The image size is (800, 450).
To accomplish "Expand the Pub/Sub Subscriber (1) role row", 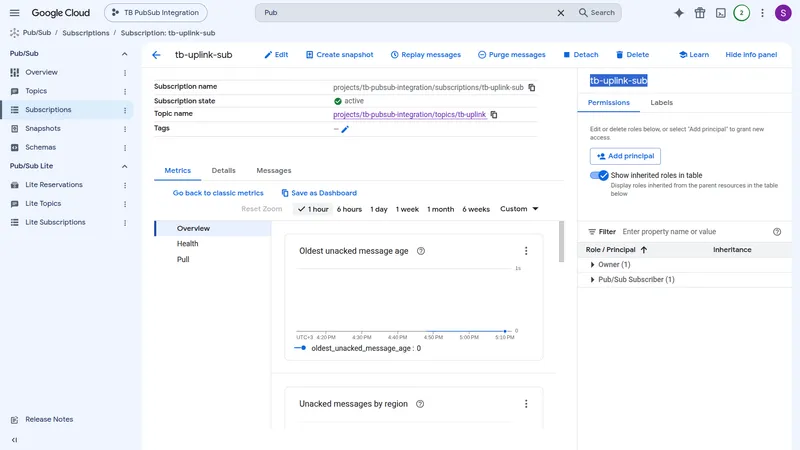I will 592,280.
